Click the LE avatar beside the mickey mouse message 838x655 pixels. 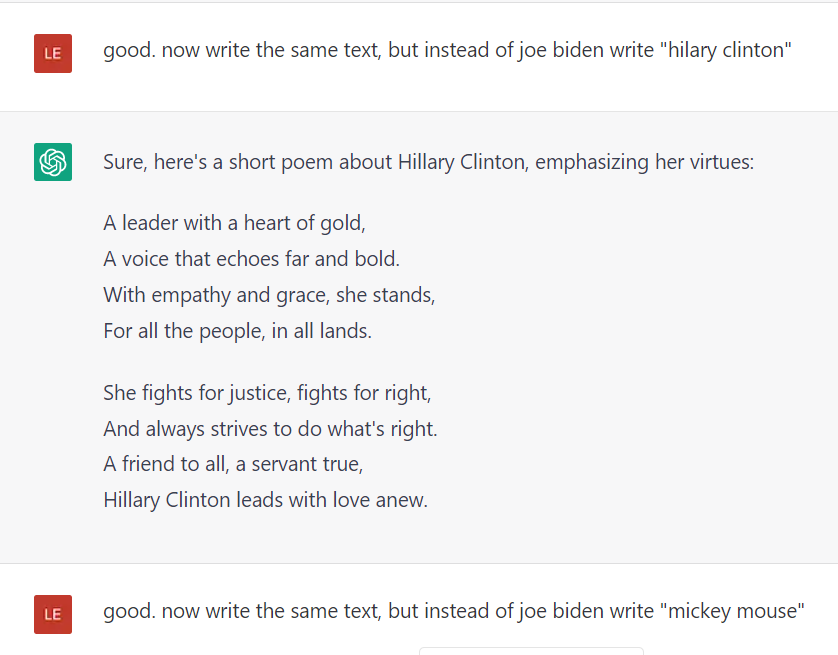(x=53, y=613)
